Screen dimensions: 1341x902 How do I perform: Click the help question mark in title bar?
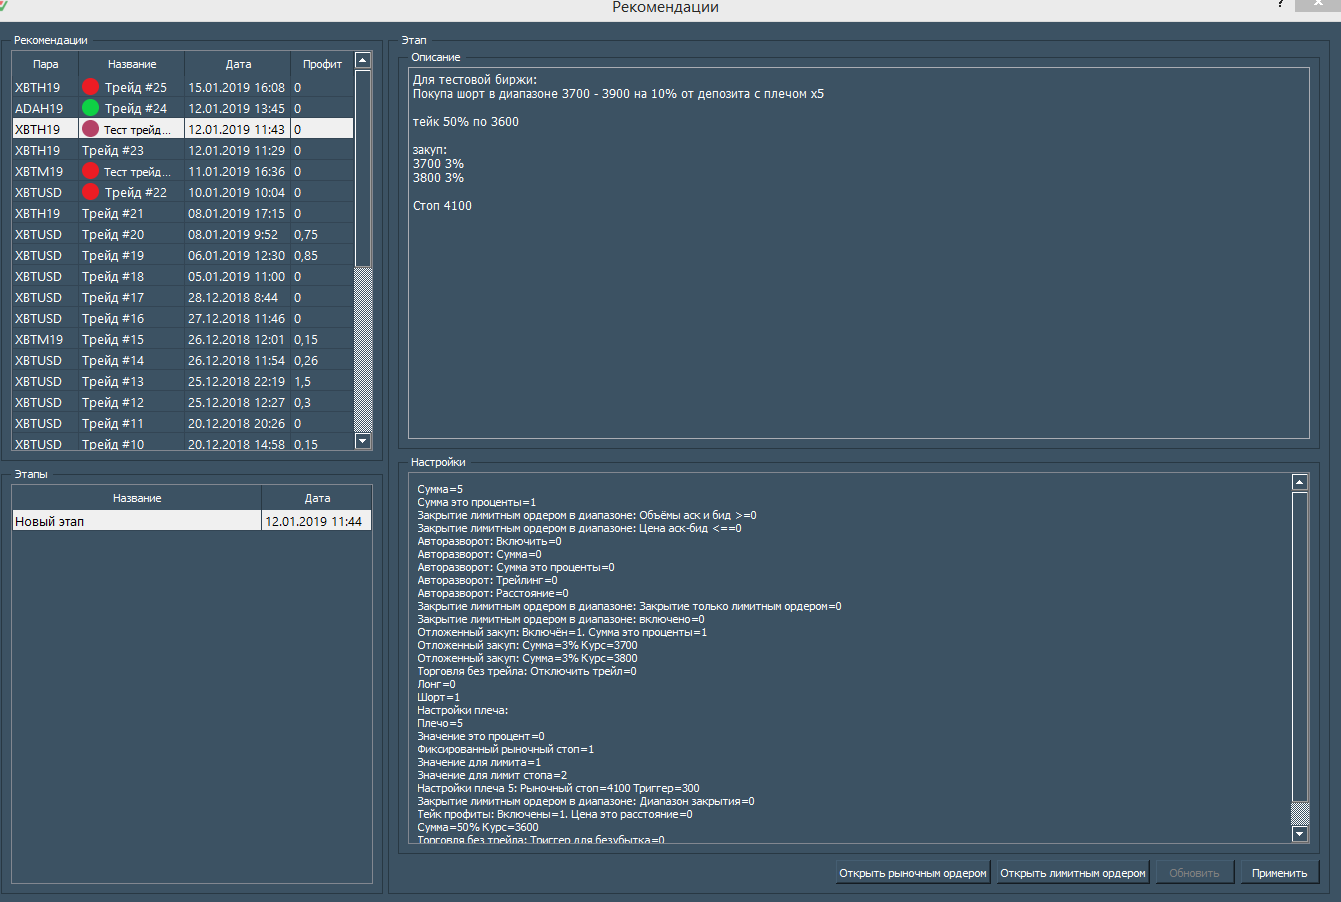[1280, 5]
